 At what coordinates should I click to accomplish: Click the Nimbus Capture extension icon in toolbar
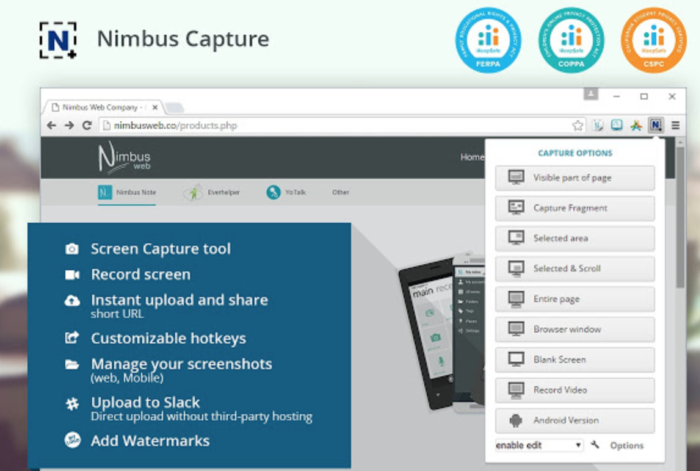tap(655, 125)
